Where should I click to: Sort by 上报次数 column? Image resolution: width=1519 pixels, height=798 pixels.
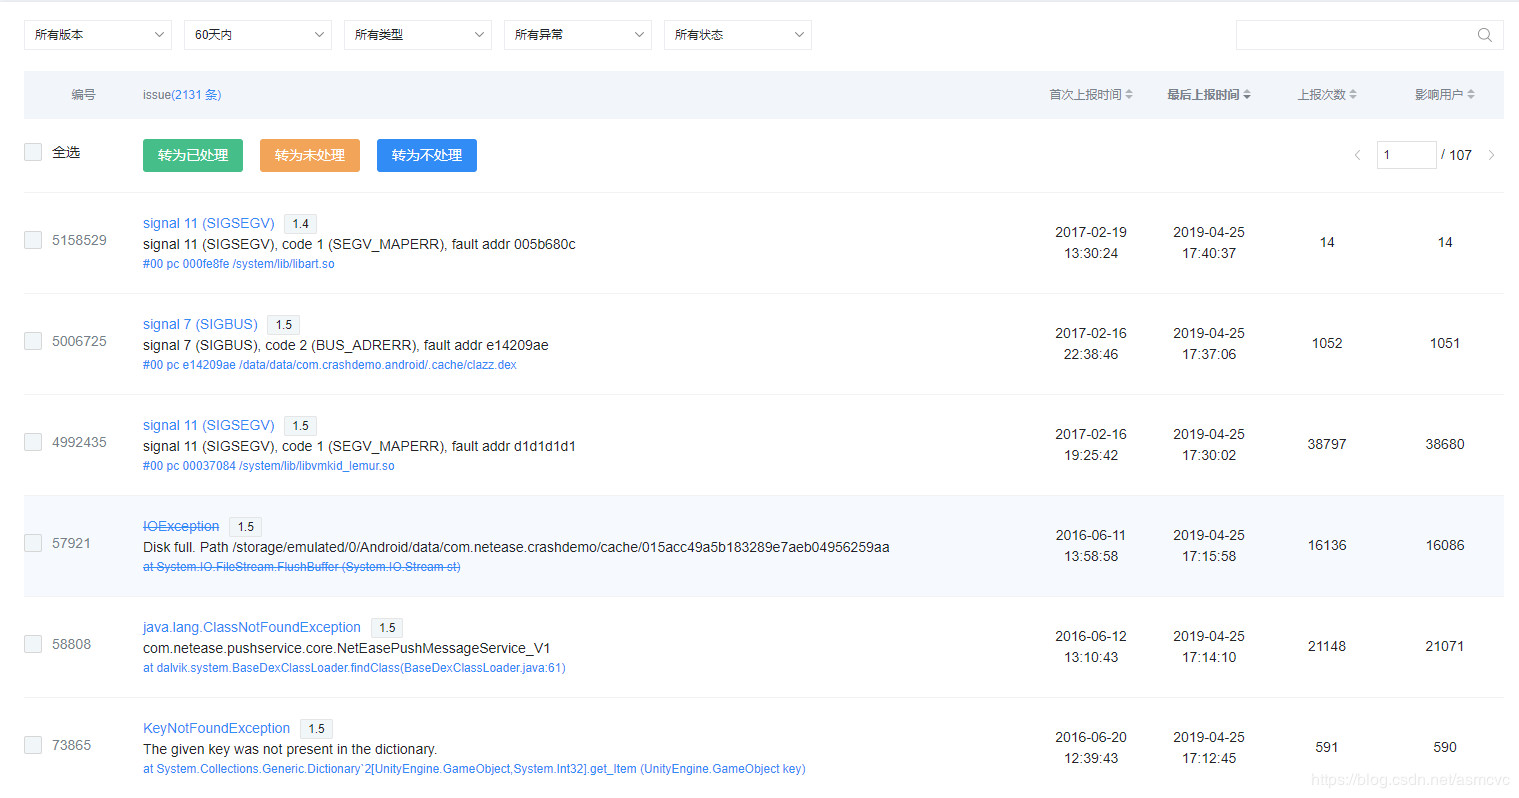coord(1326,95)
